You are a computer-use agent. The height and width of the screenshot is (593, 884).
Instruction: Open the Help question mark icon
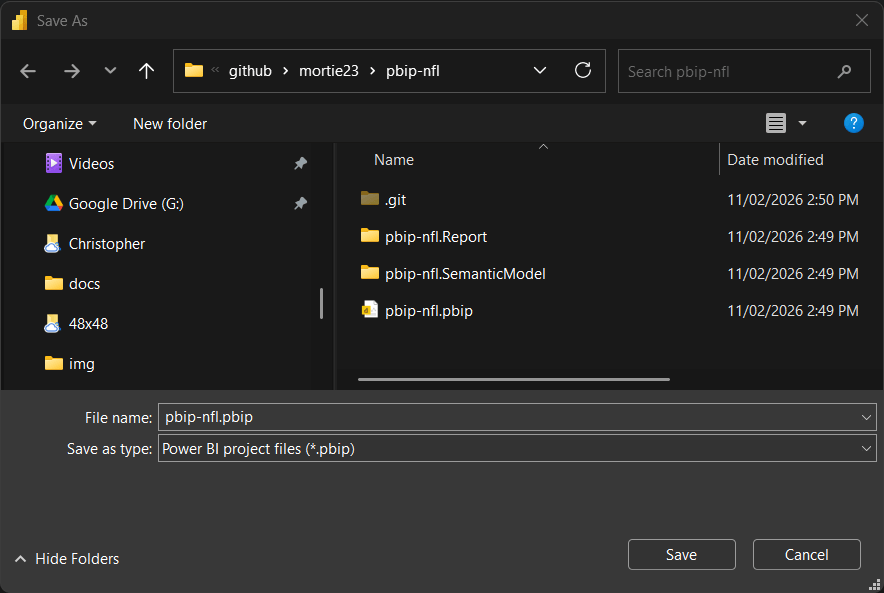[x=853, y=123]
